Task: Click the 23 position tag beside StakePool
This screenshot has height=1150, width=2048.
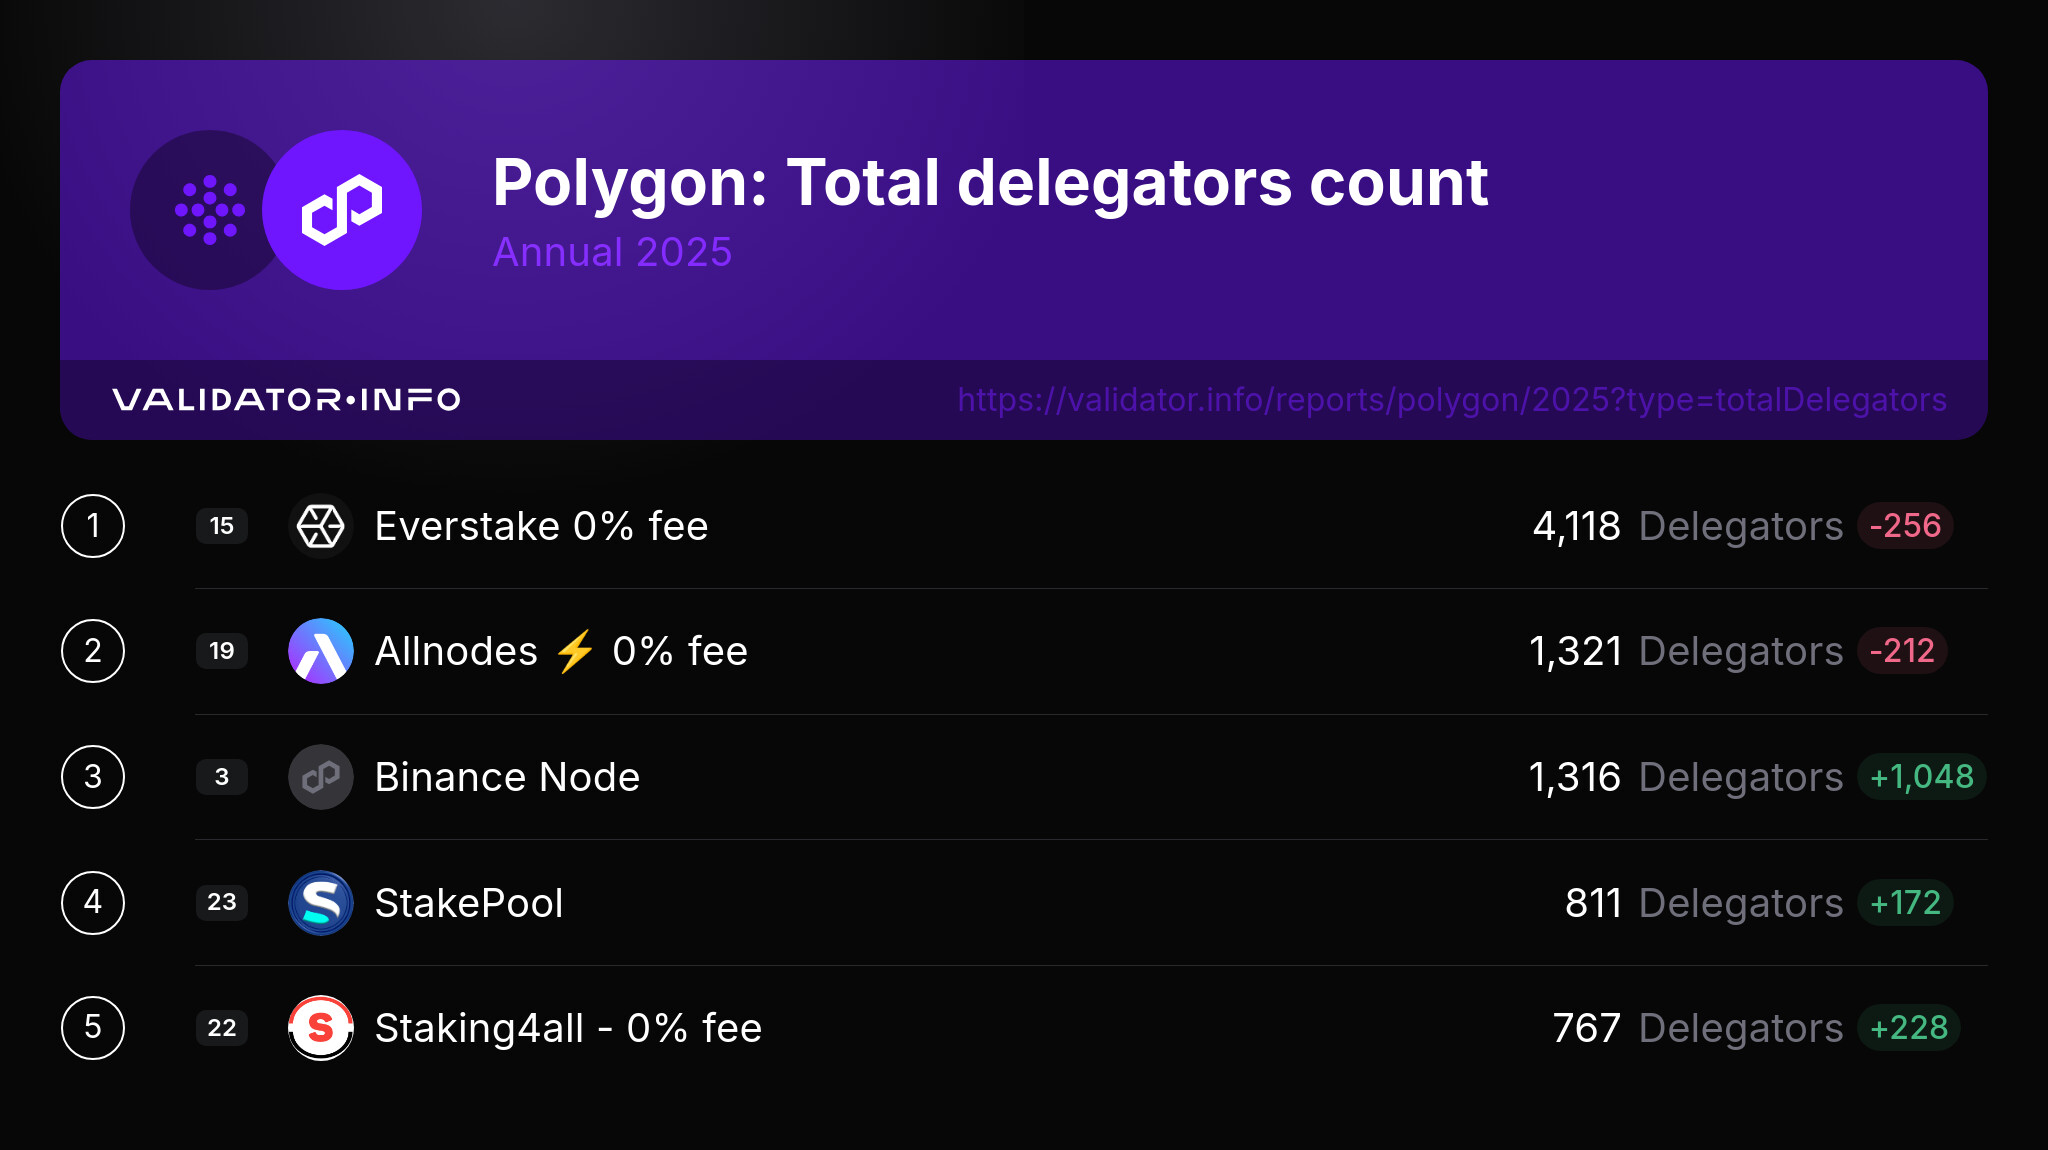Action: tap(222, 903)
